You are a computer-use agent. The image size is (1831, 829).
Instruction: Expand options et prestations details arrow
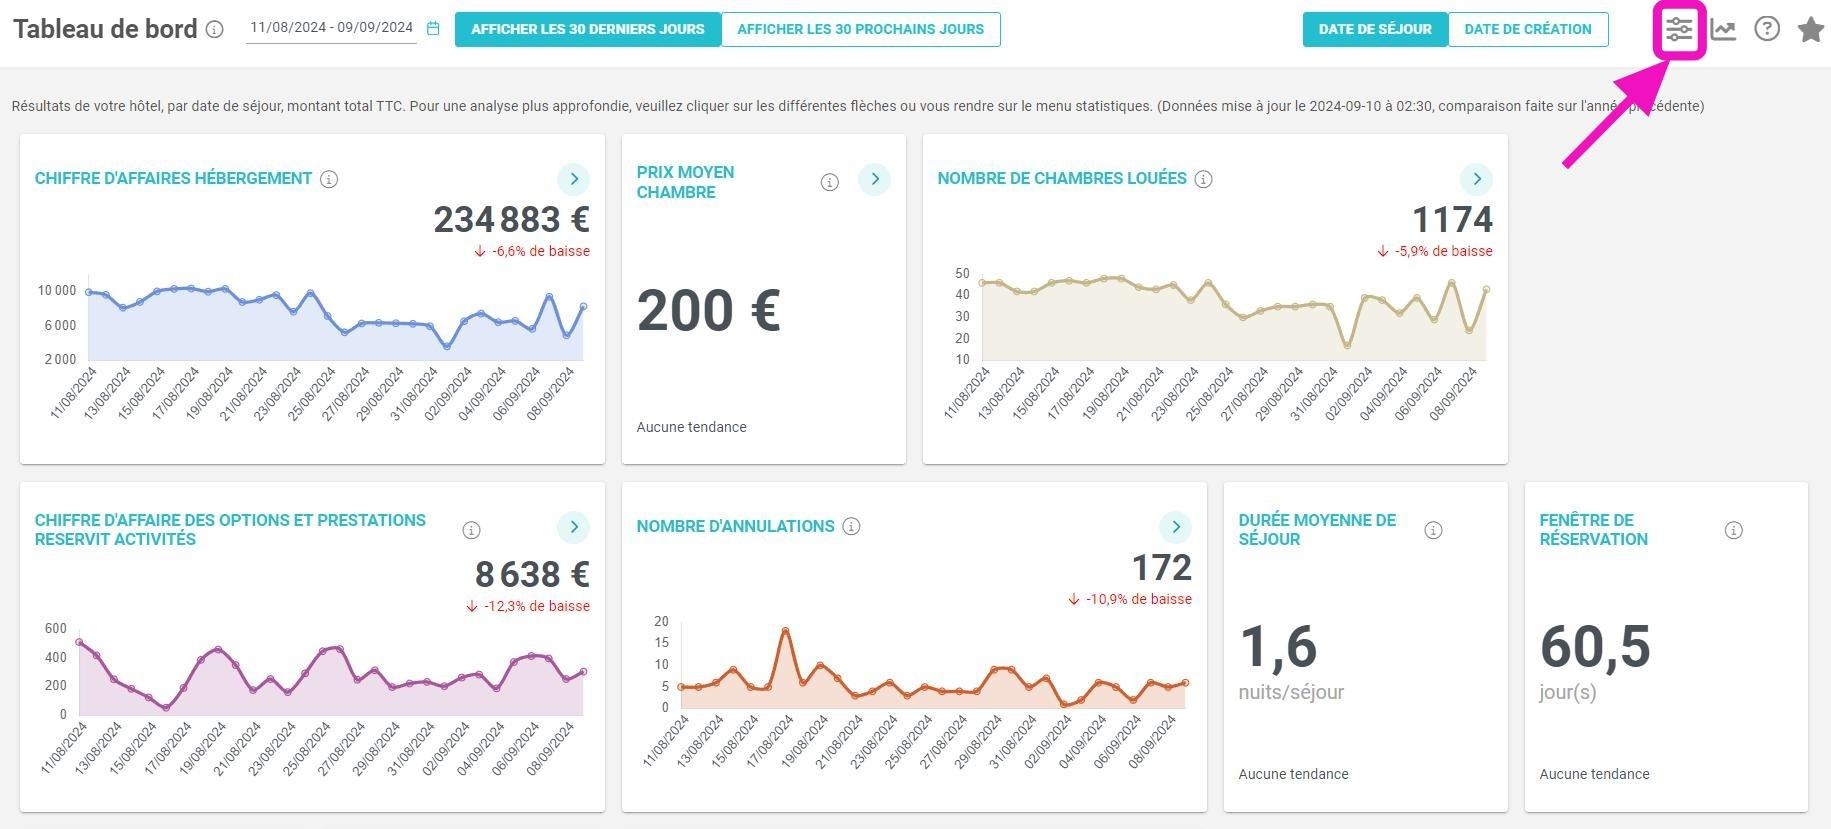click(x=573, y=527)
